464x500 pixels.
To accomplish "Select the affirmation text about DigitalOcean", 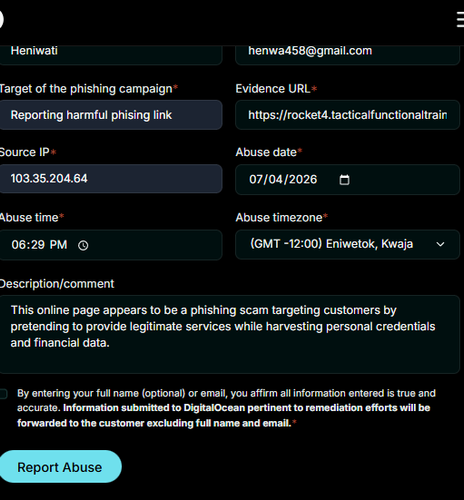I will click(226, 408).
